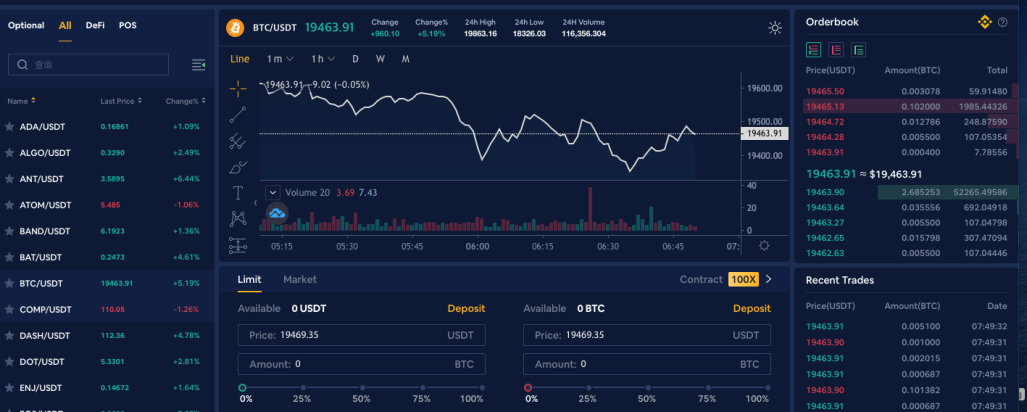Click Deposit for BTC

coord(752,309)
